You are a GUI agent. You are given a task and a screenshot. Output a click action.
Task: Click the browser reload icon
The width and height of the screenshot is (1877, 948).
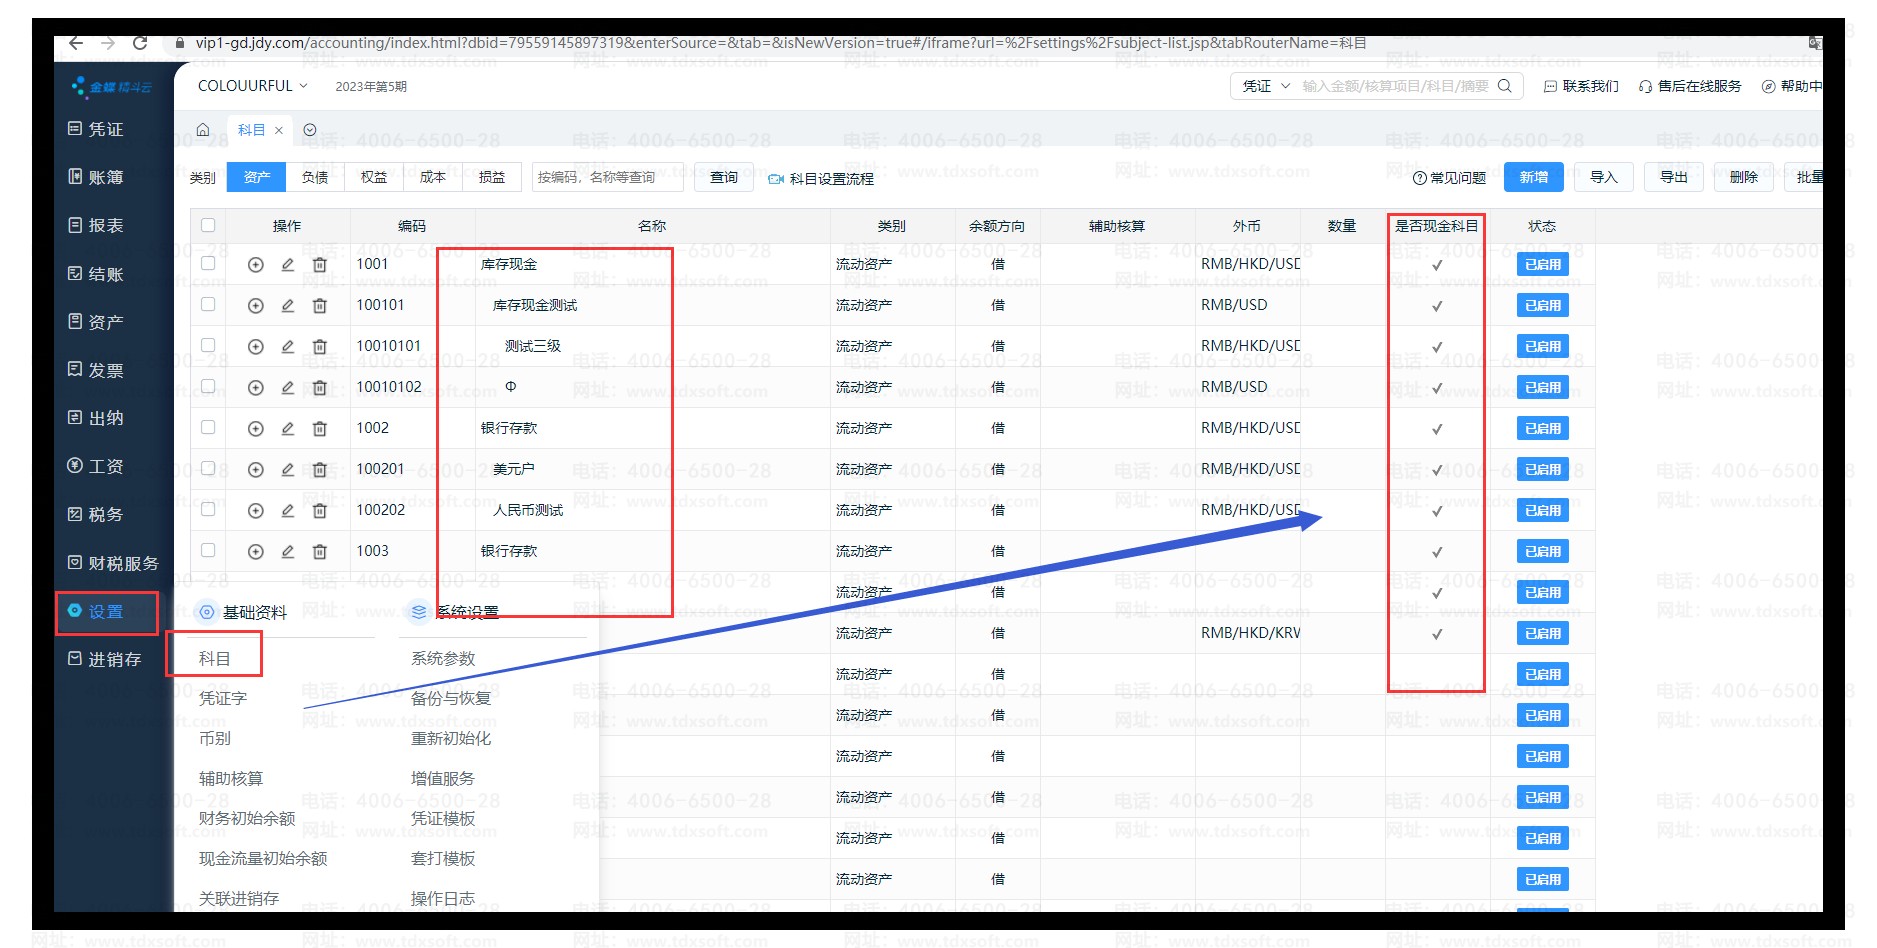(x=140, y=43)
